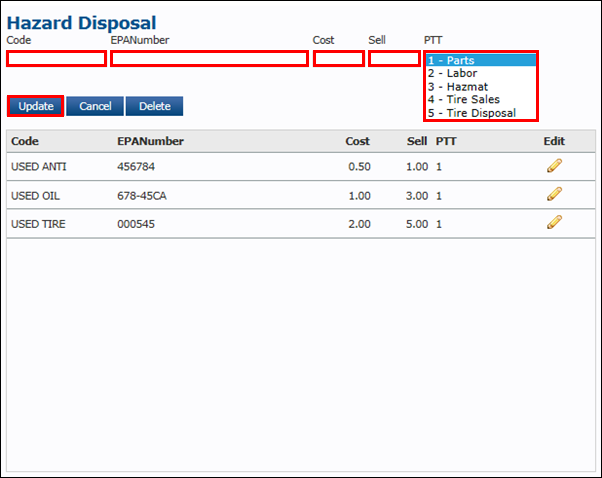Click the Edit column header

point(554,141)
